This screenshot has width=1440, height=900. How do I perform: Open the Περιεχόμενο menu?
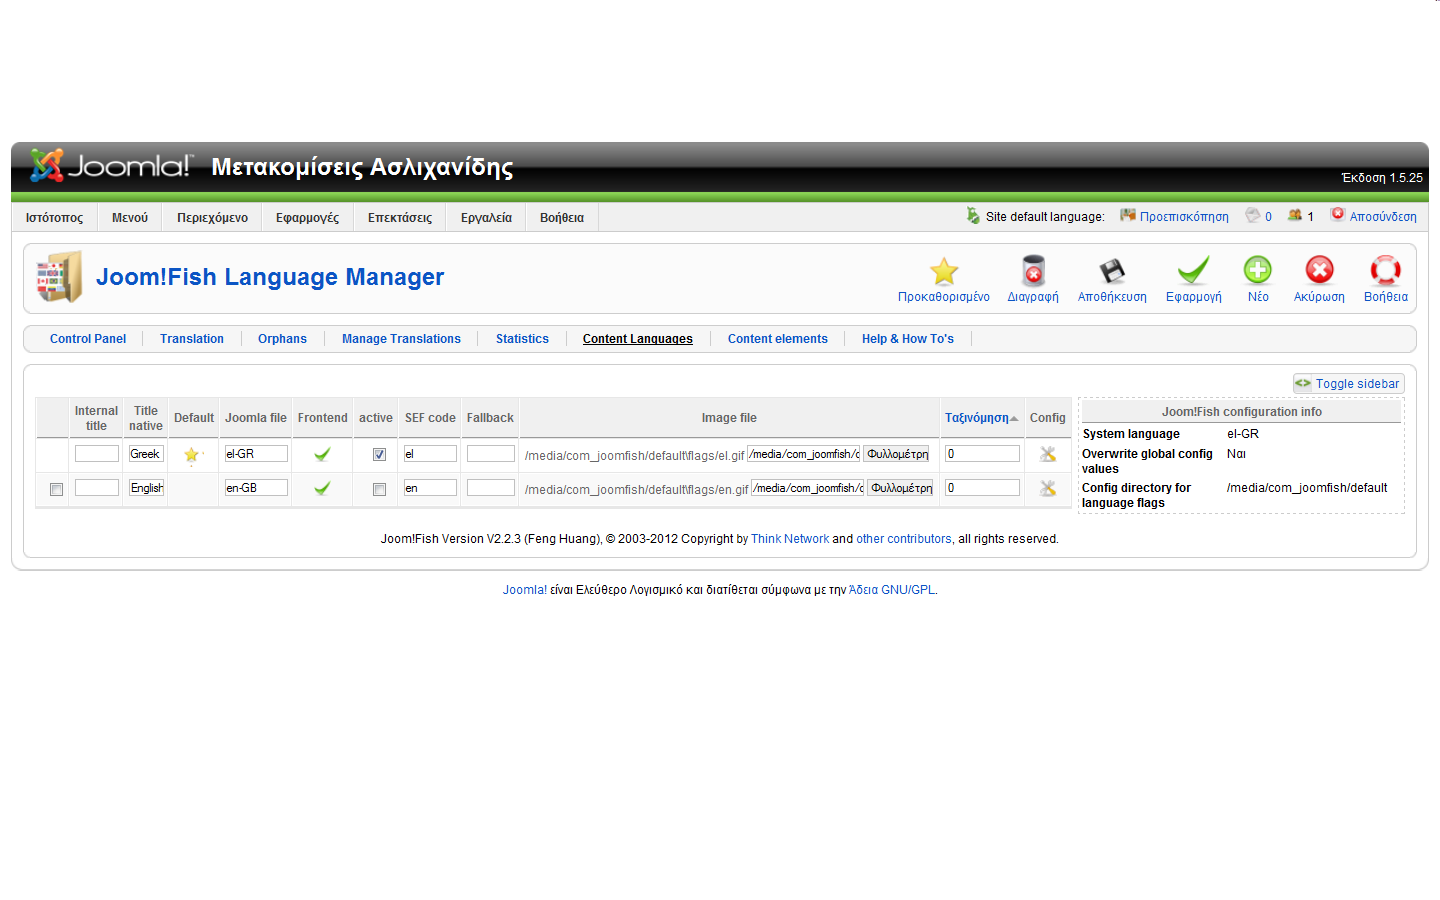213,217
